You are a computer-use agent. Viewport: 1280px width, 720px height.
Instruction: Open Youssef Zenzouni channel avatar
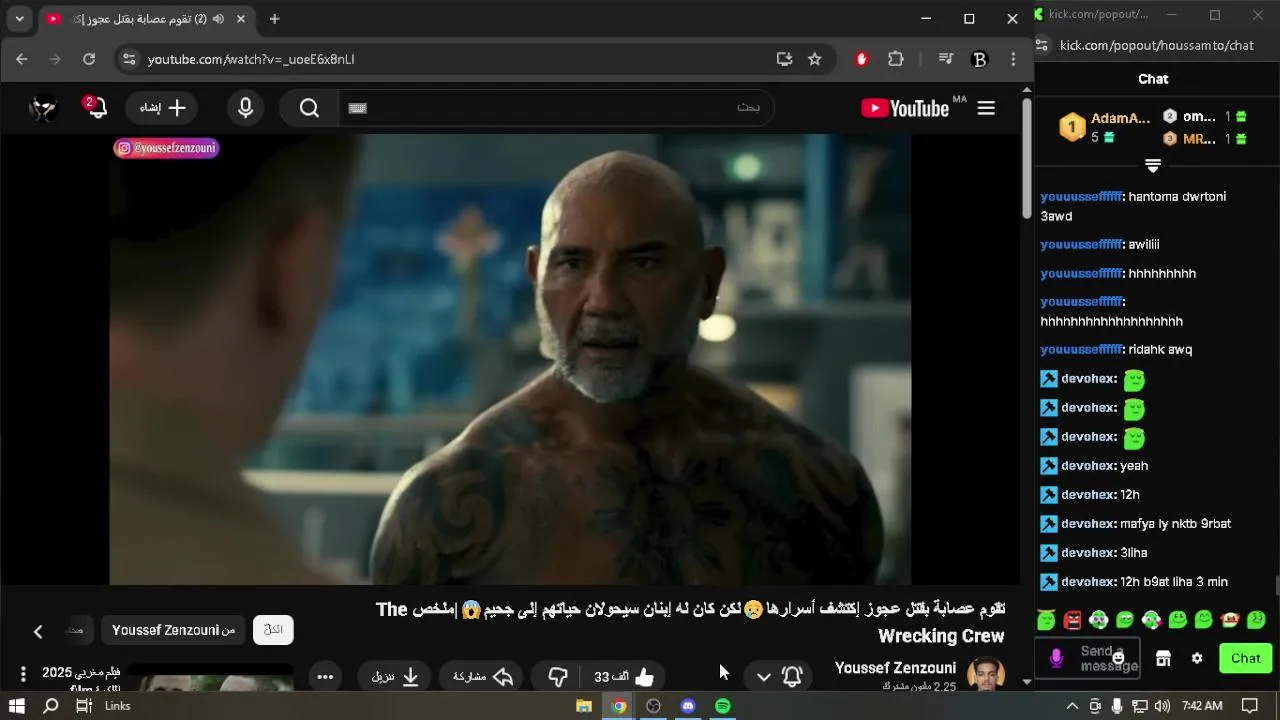[986, 675]
